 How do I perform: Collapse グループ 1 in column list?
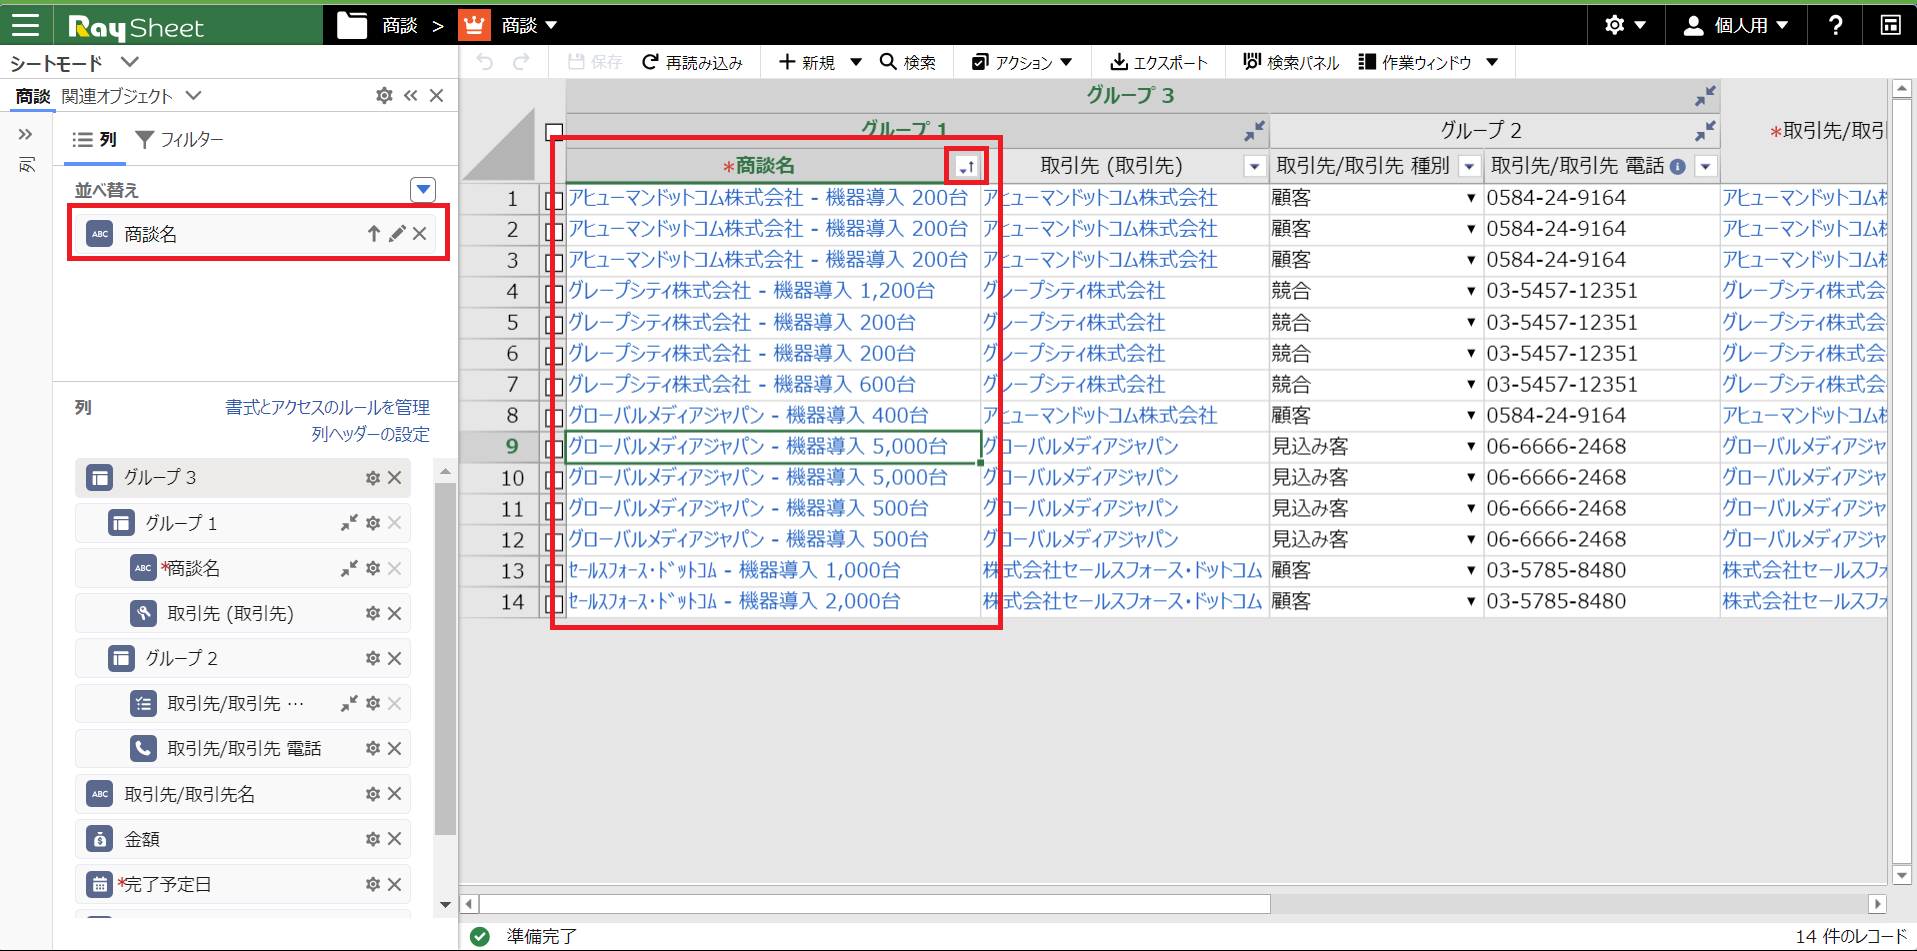coord(349,523)
